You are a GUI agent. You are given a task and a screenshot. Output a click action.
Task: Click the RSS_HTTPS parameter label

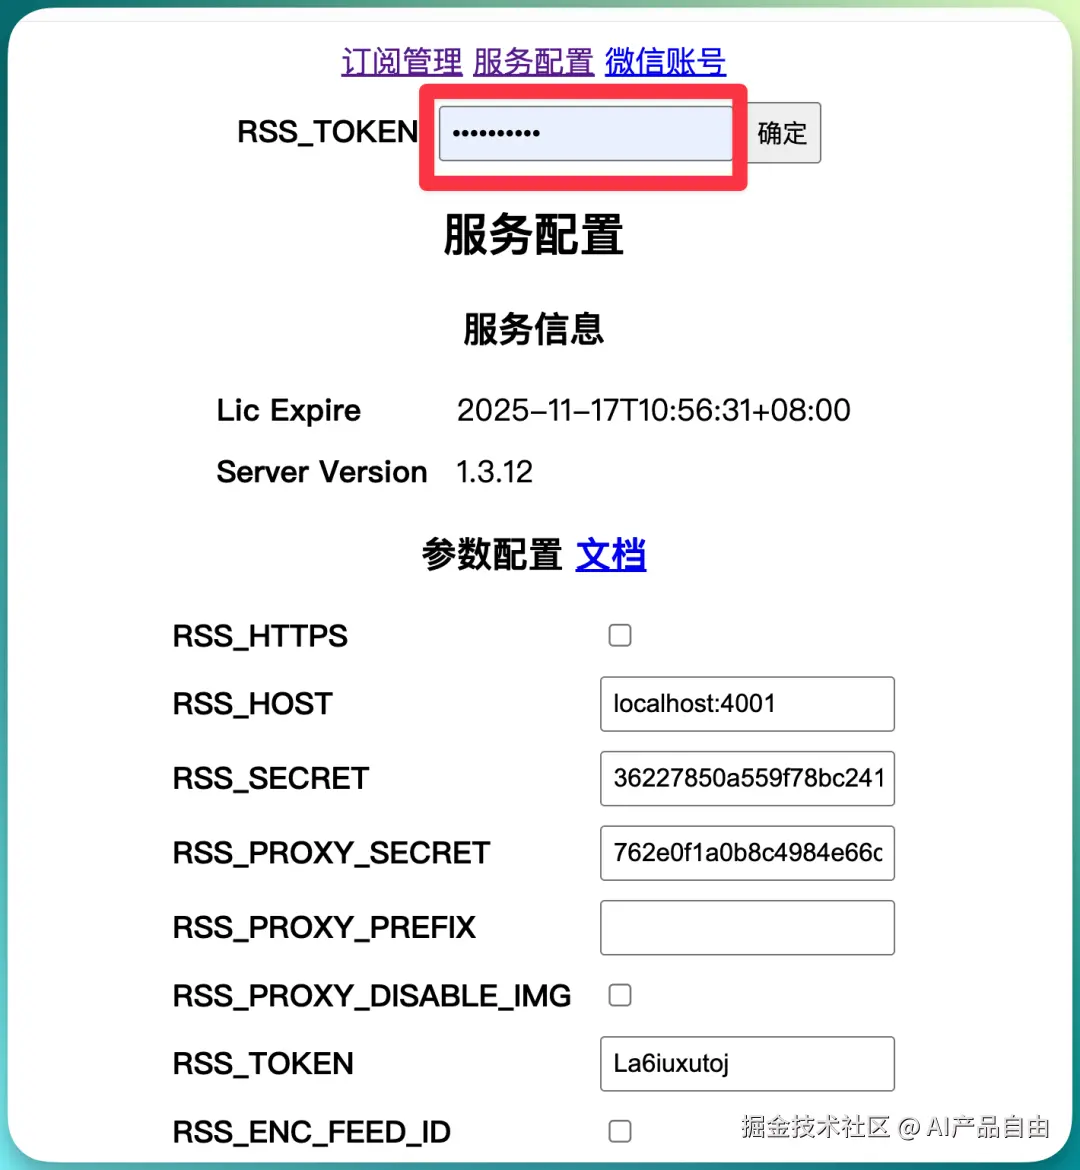point(260,636)
